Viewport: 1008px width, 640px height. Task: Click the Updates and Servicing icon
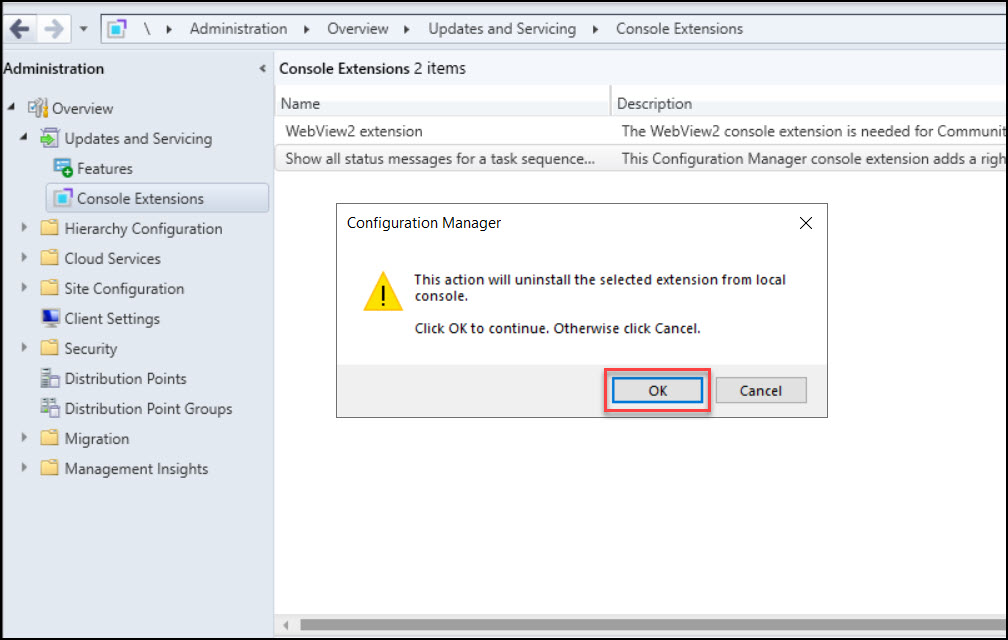50,138
